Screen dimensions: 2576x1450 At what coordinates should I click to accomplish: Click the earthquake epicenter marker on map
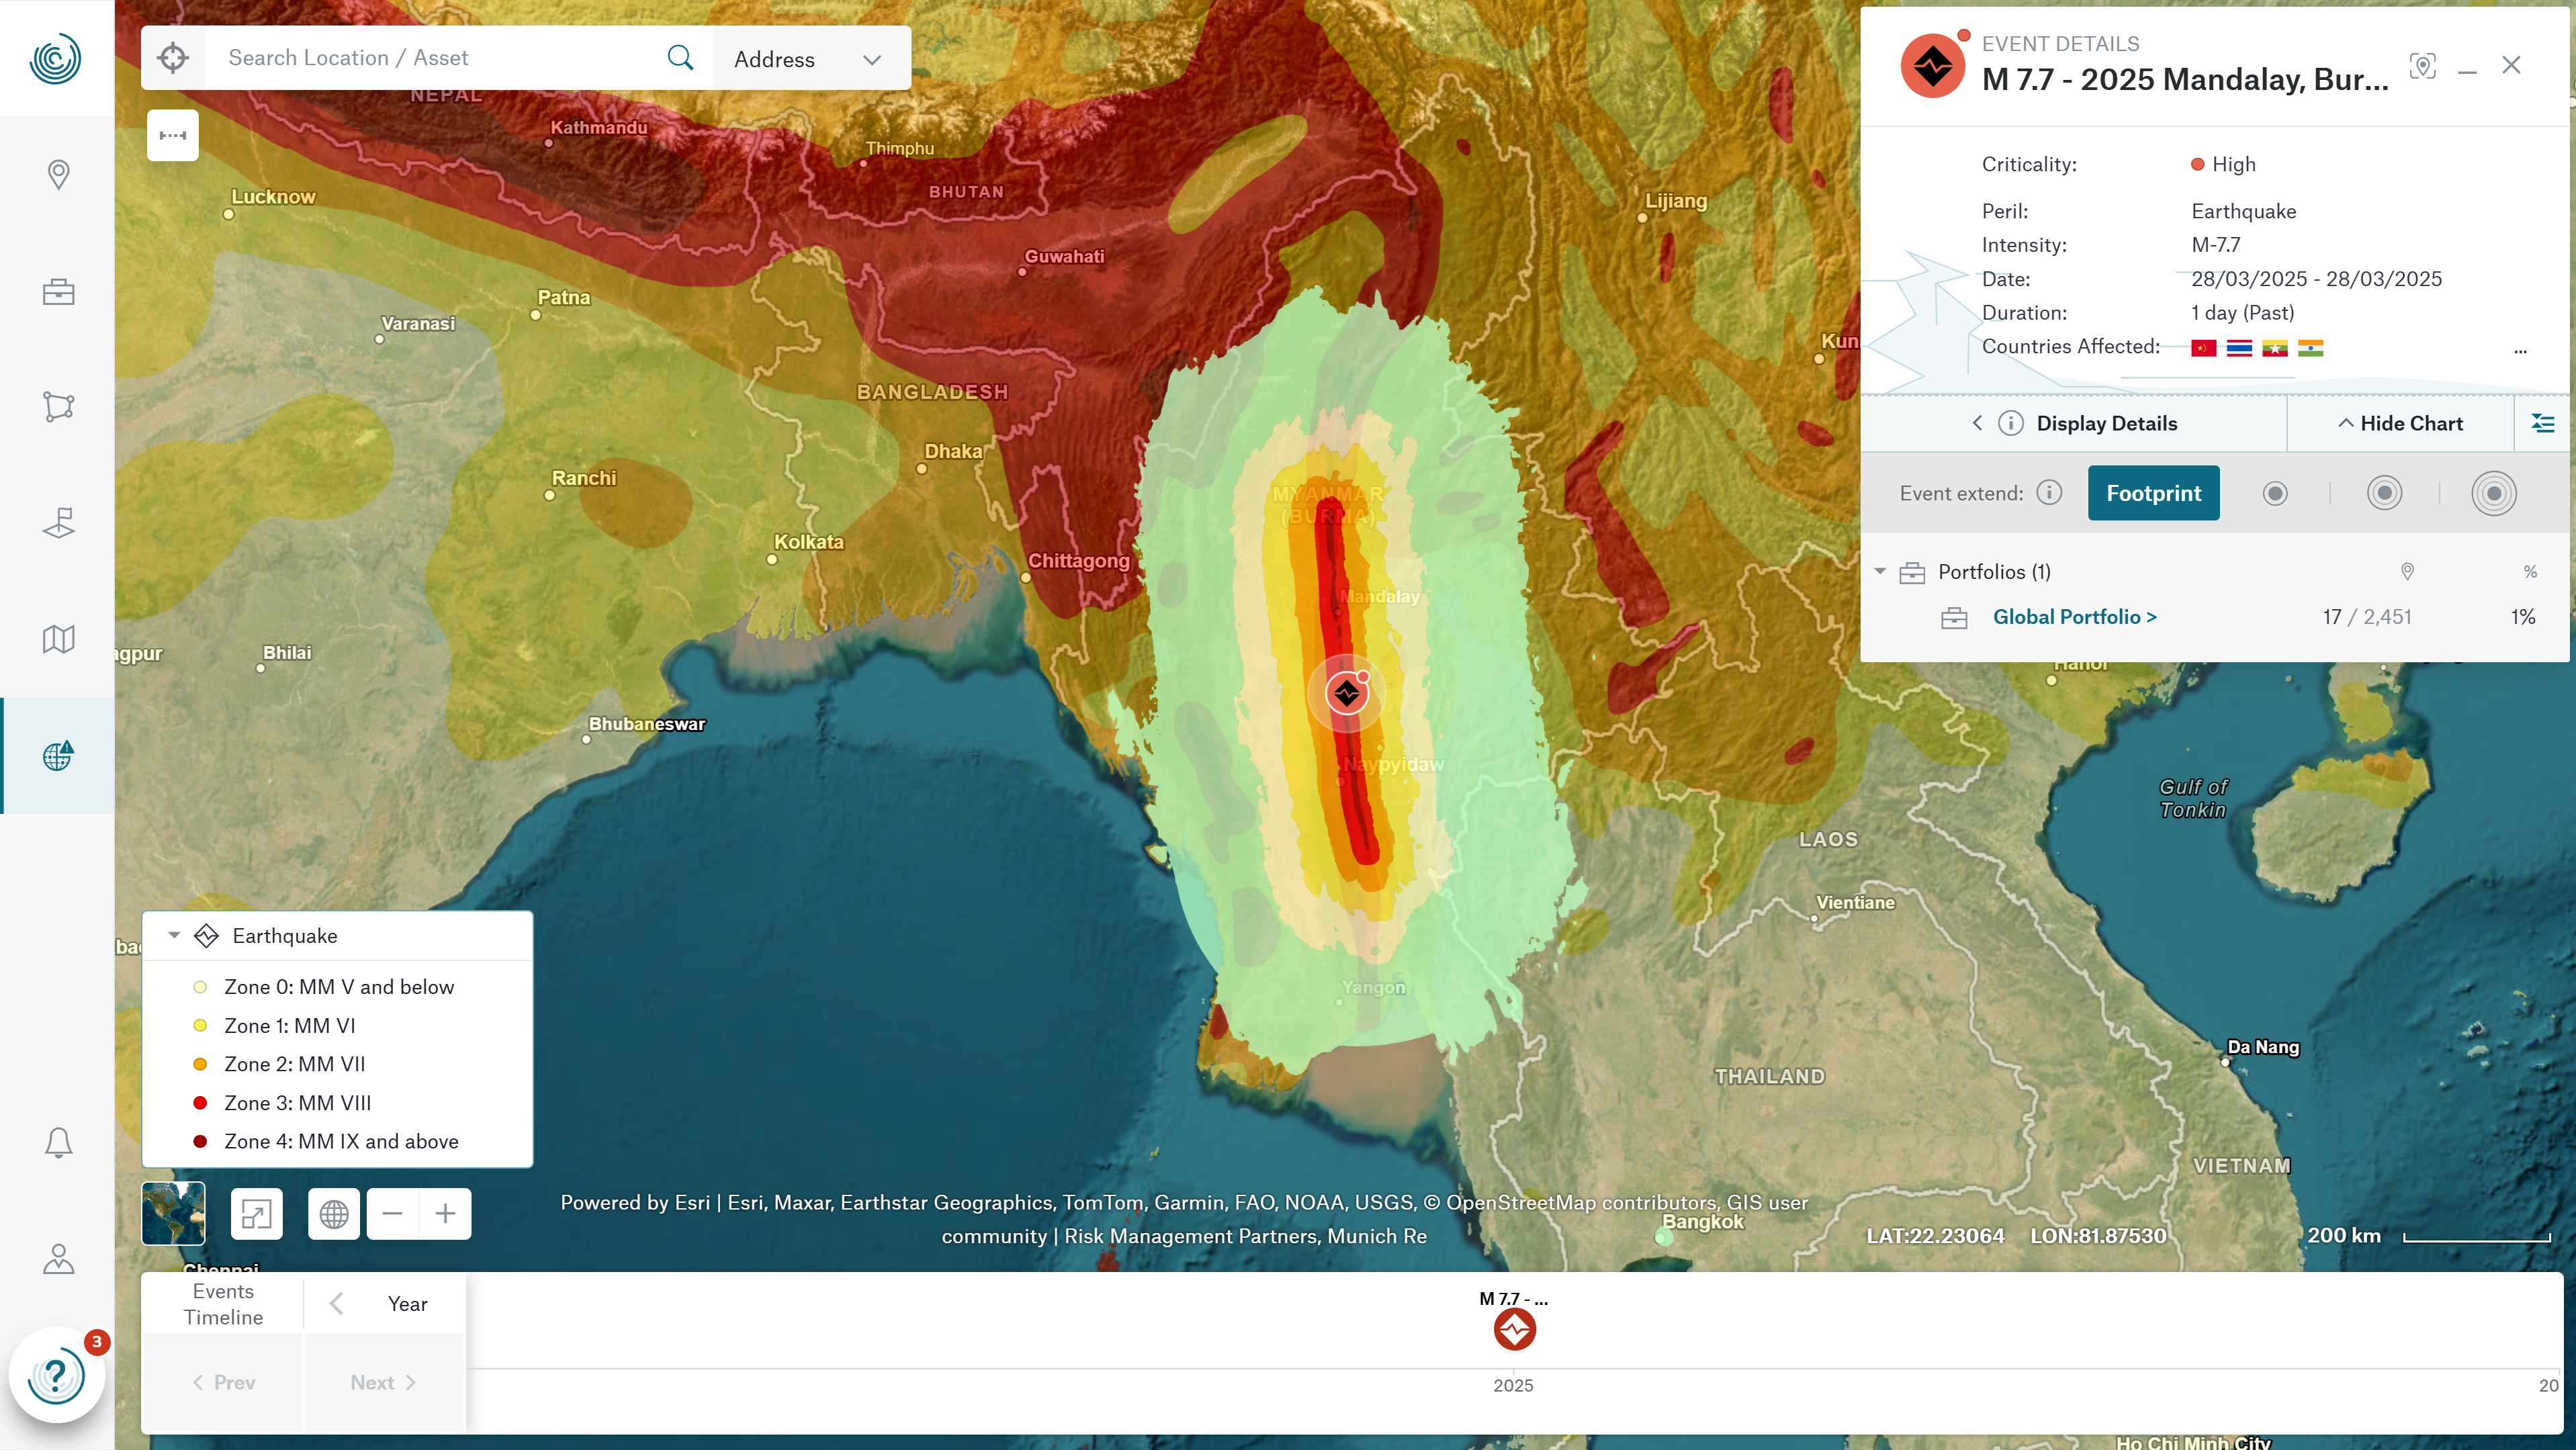tap(1347, 693)
